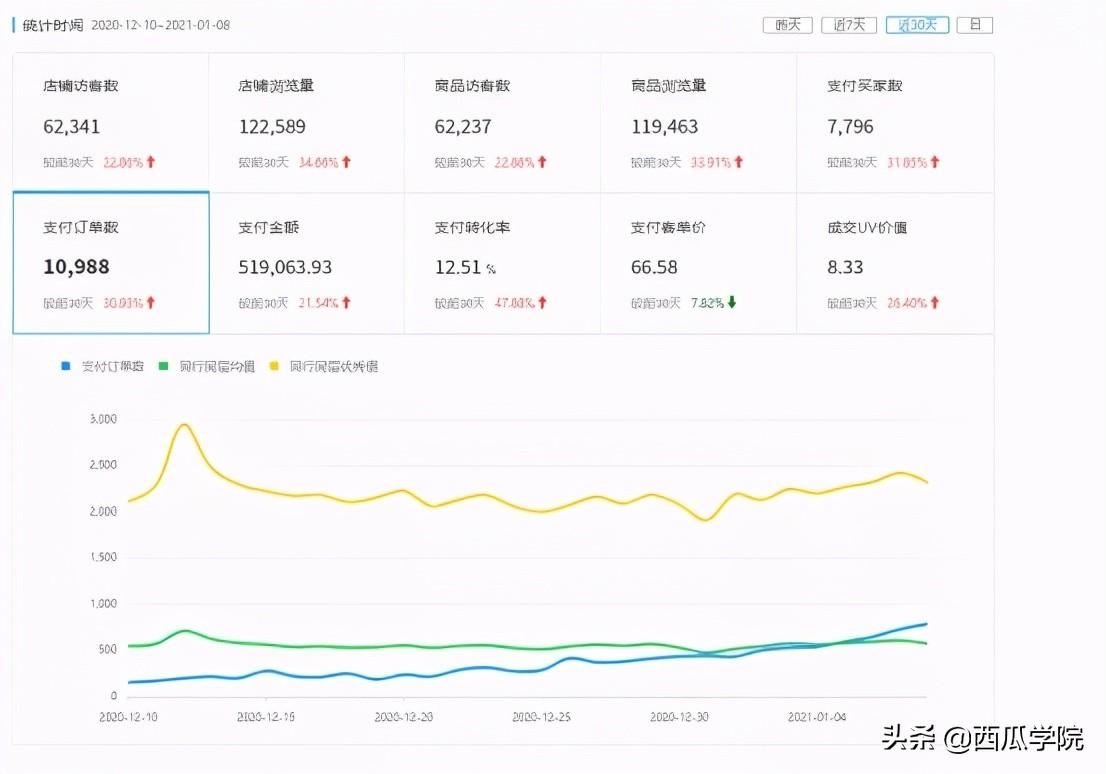This screenshot has height=774, width=1106.
Task: Click the red up arrow in the 12.51% card
Action: click(x=542, y=303)
